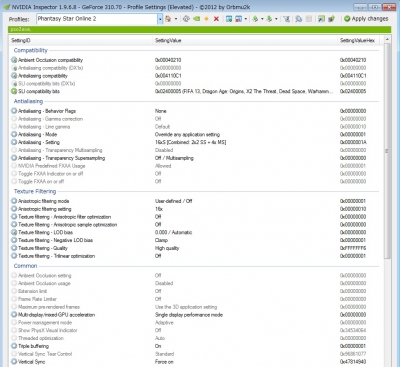
Task: Click the Phantasy Star Online 2 profile field
Action: tap(97, 19)
